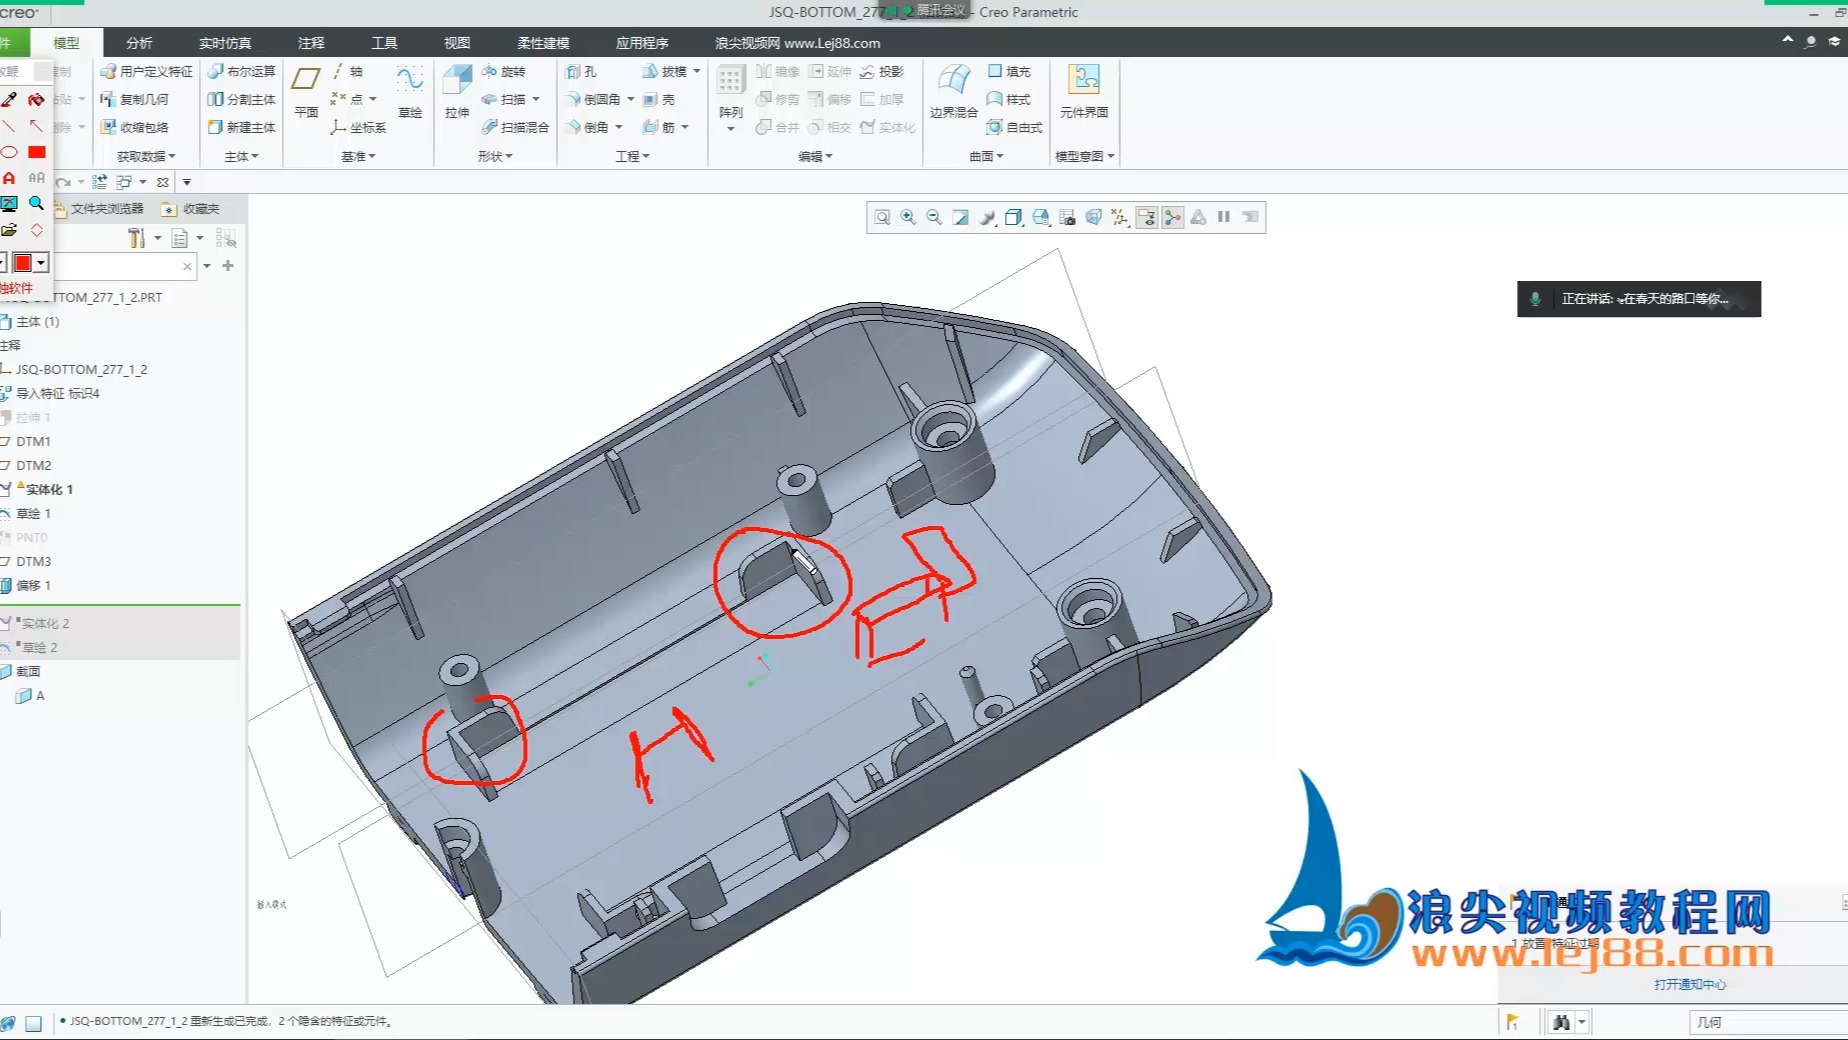Open Flexible Modeling (柔性建模) tab
Screen dimensions: 1848x1040
click(543, 43)
